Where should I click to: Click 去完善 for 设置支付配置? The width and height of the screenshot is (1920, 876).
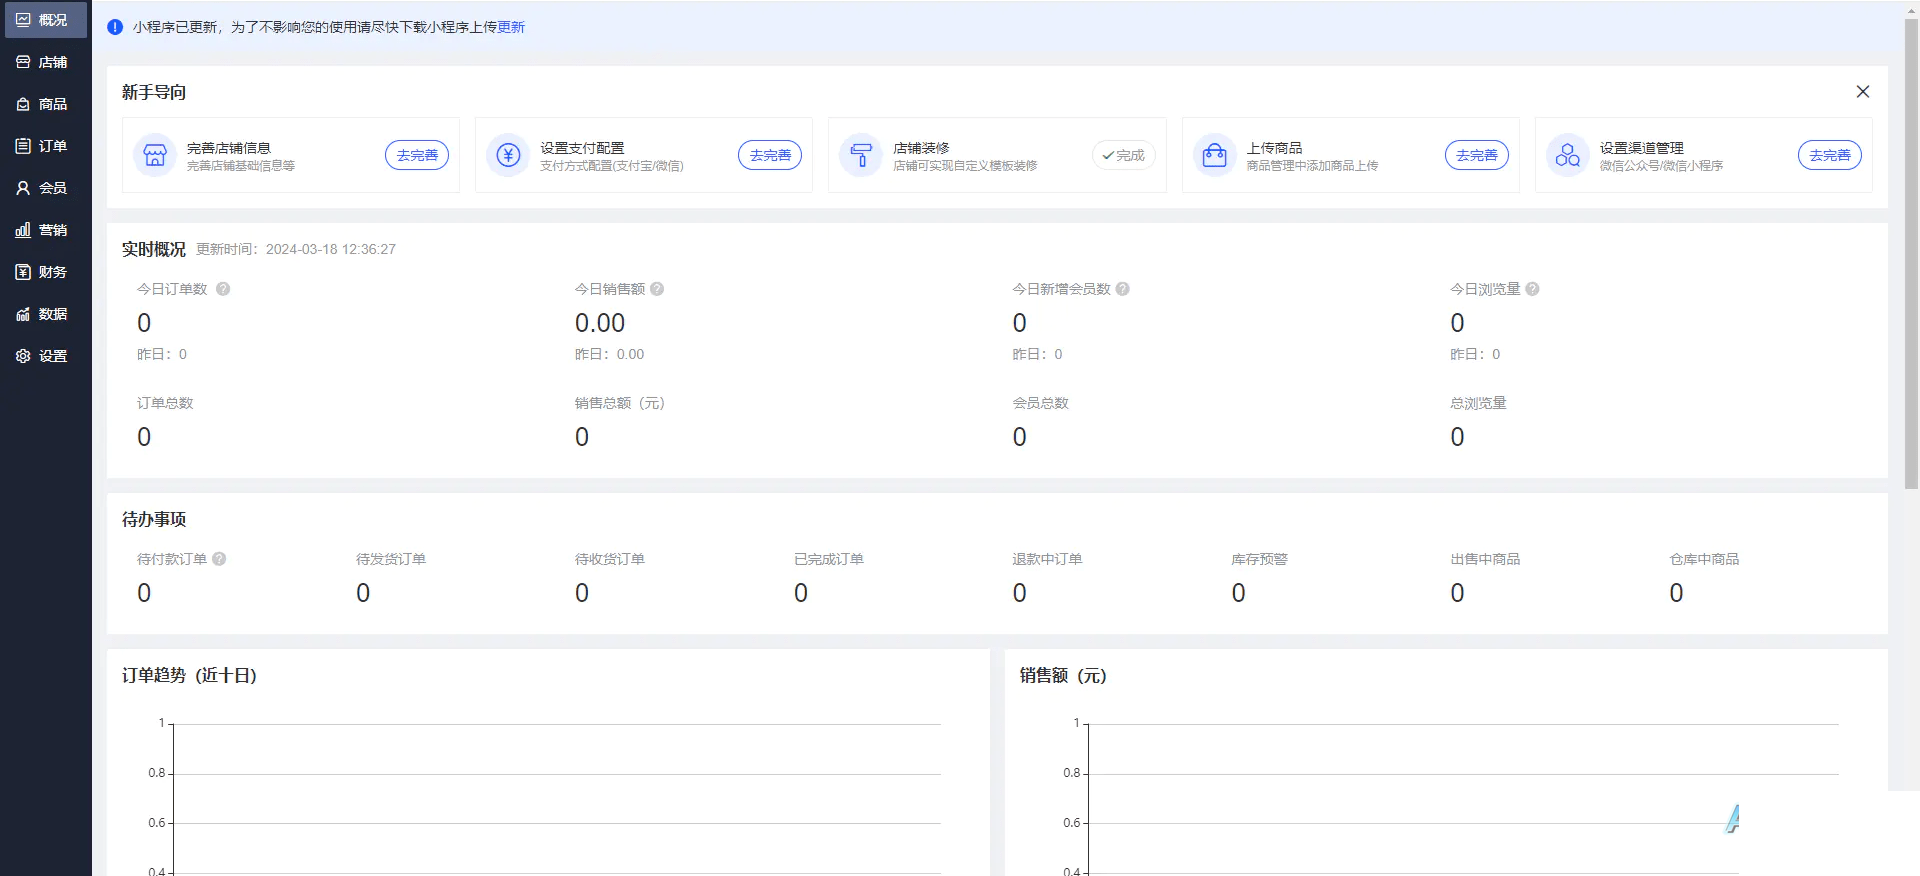point(770,155)
